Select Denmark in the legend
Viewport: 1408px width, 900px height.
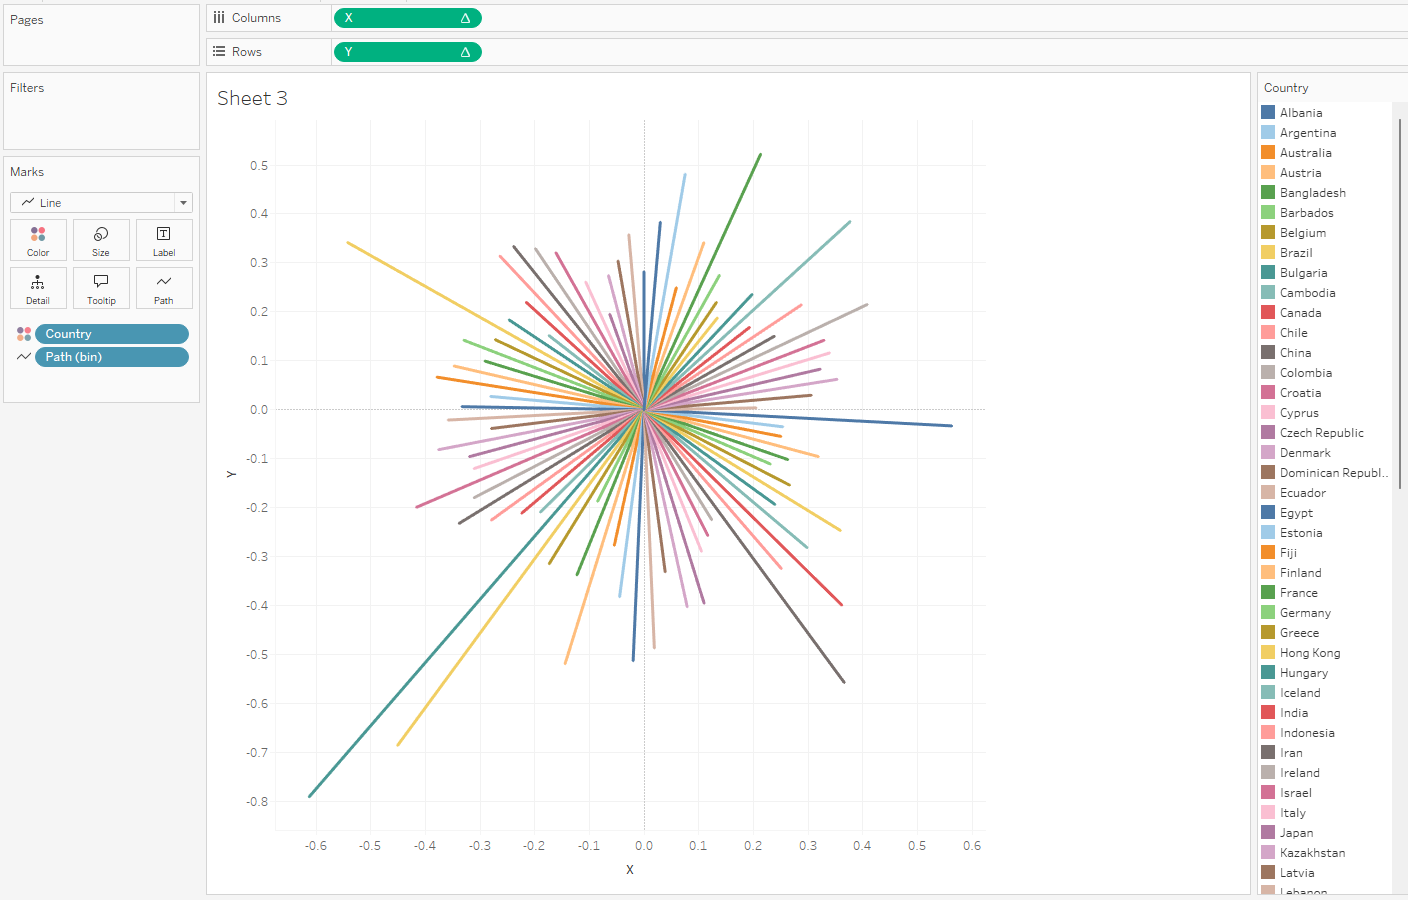pos(1305,453)
